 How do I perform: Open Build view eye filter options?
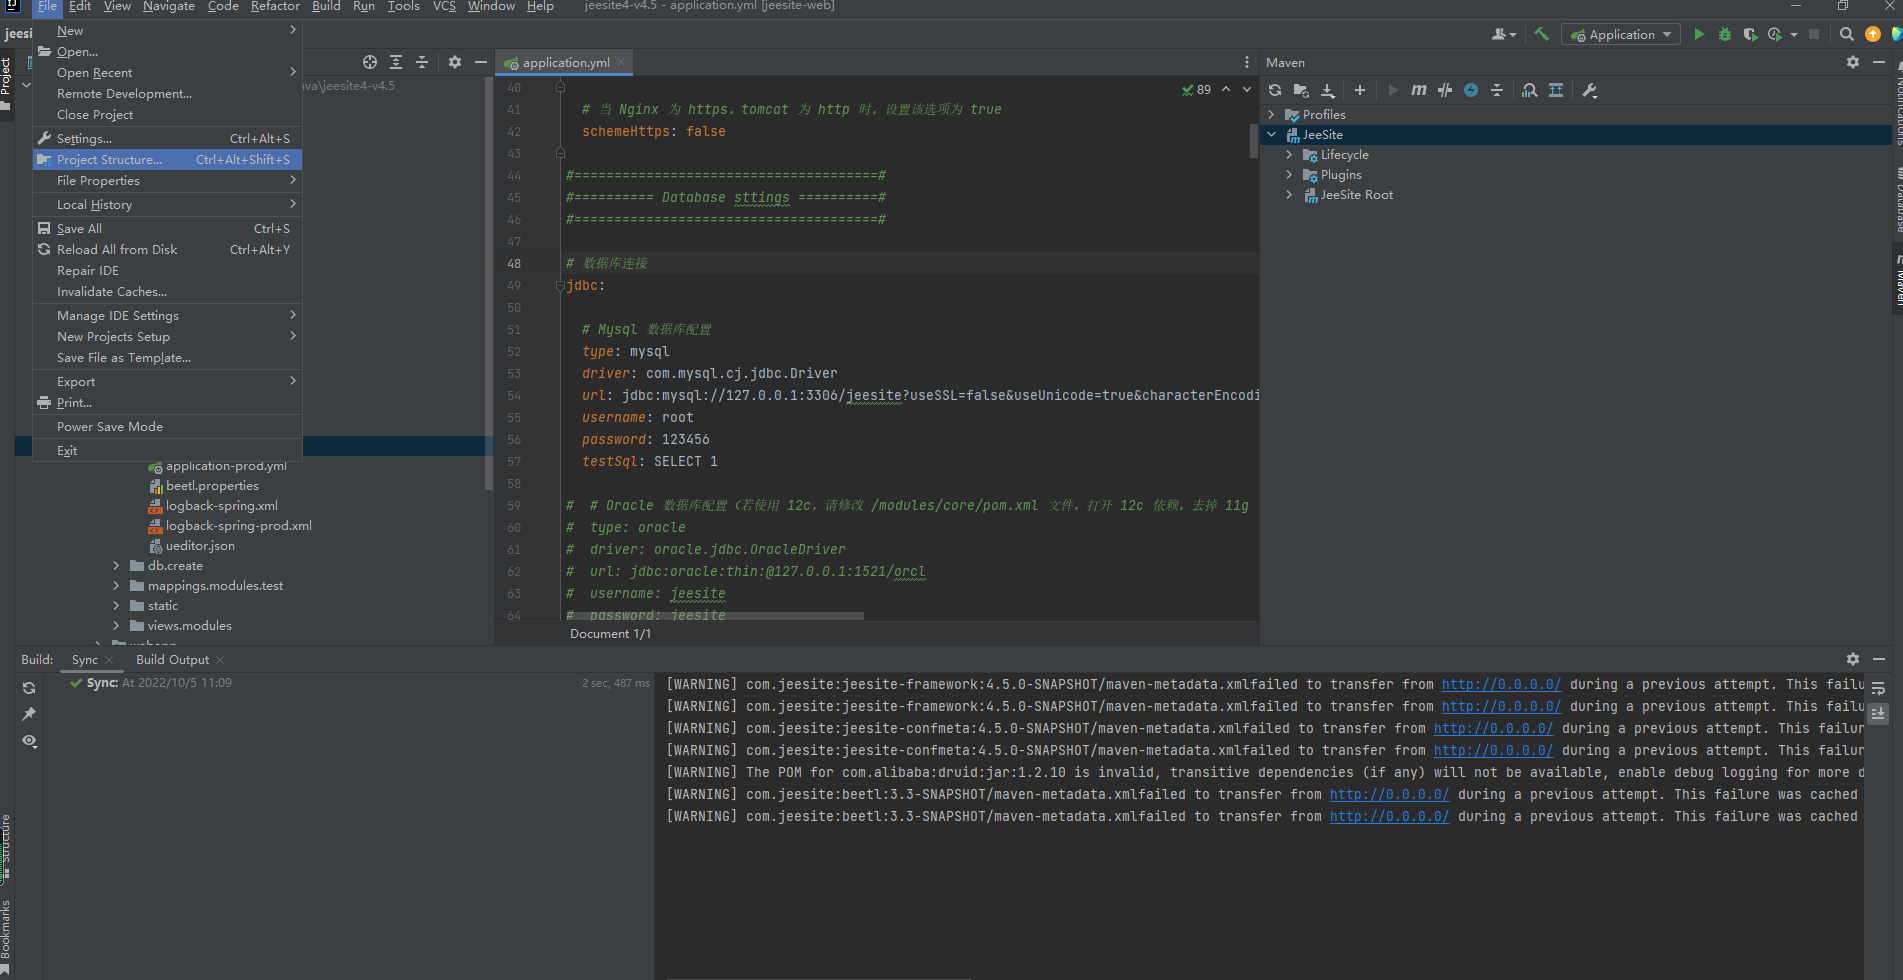coord(29,741)
